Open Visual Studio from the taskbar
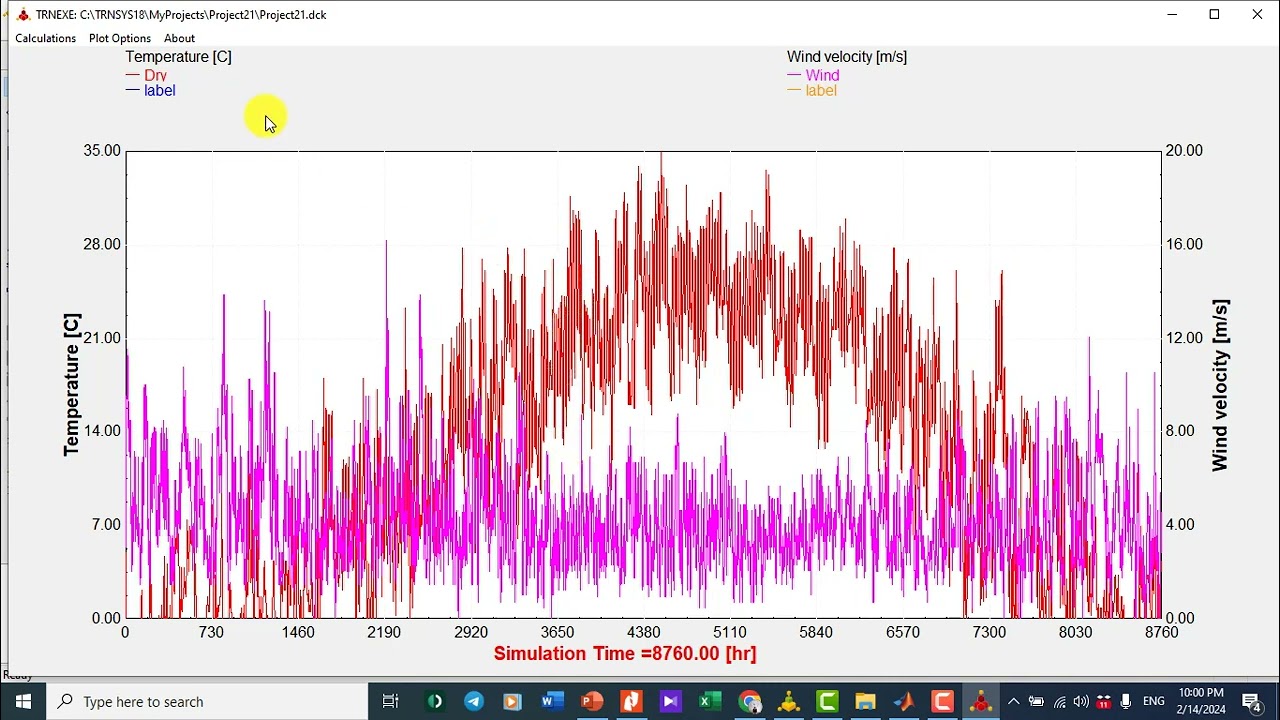 tap(670, 701)
